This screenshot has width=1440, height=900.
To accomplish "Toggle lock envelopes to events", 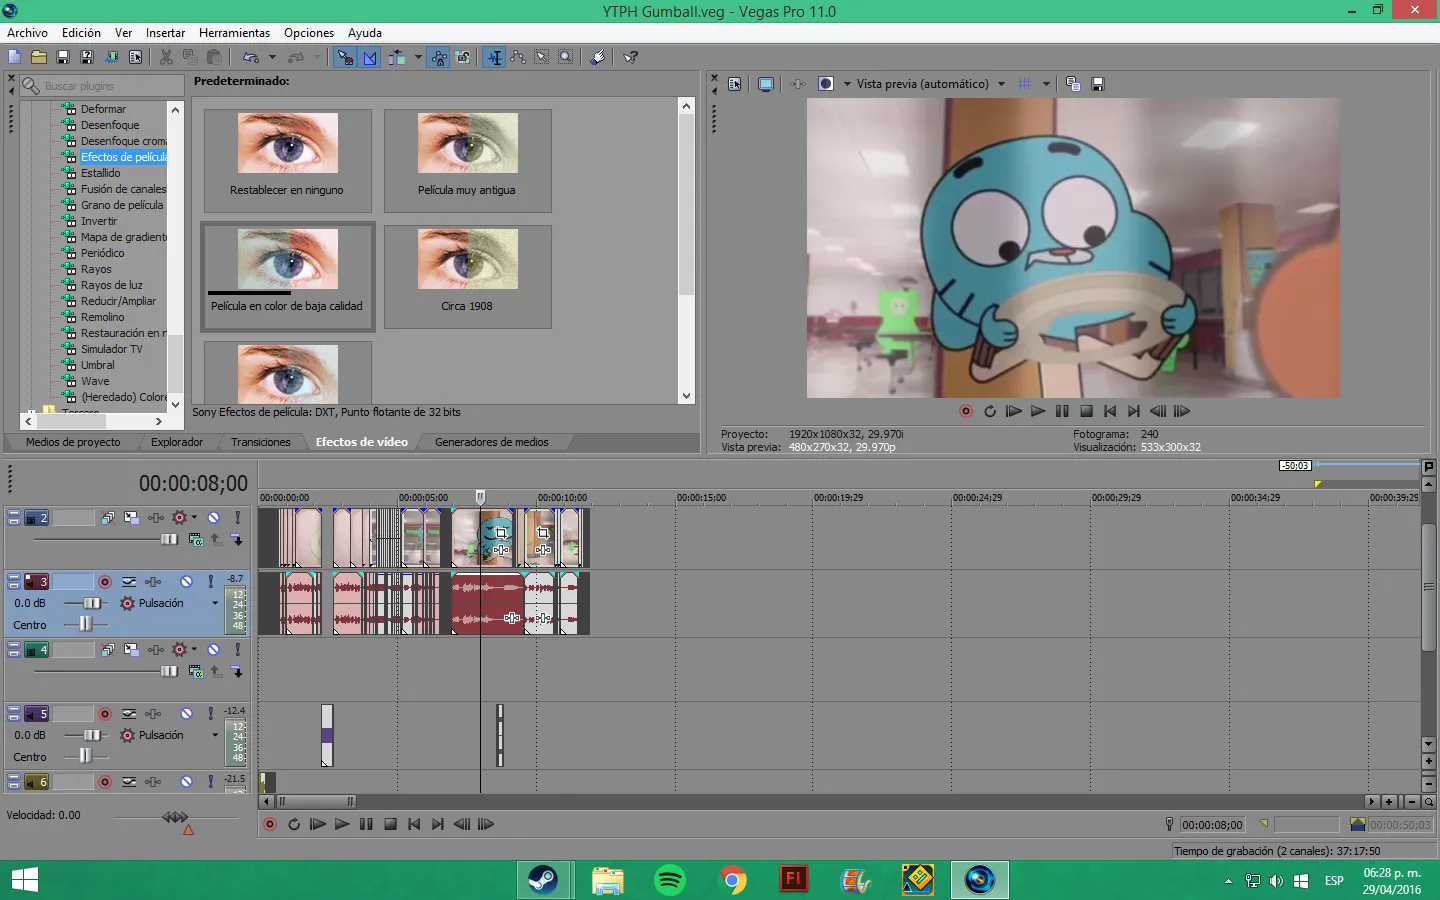I will coord(439,57).
